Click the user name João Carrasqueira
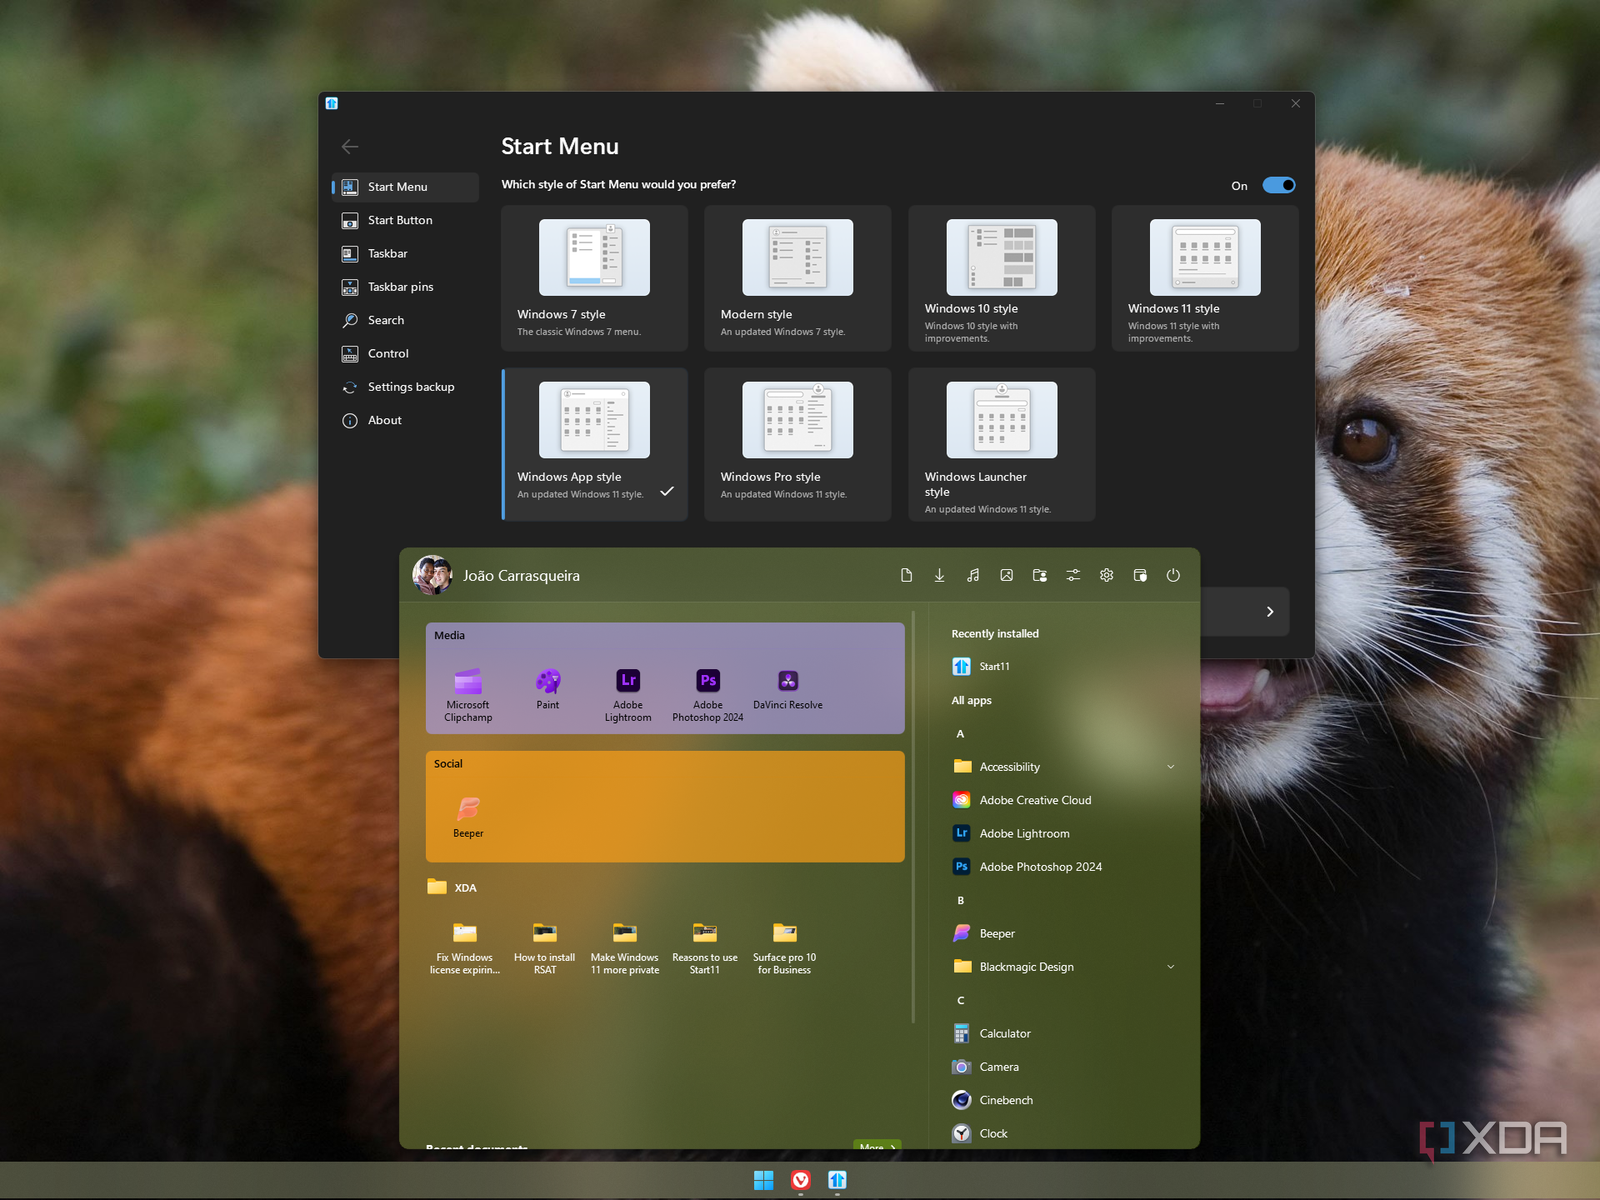The height and width of the screenshot is (1200, 1600). 521,576
